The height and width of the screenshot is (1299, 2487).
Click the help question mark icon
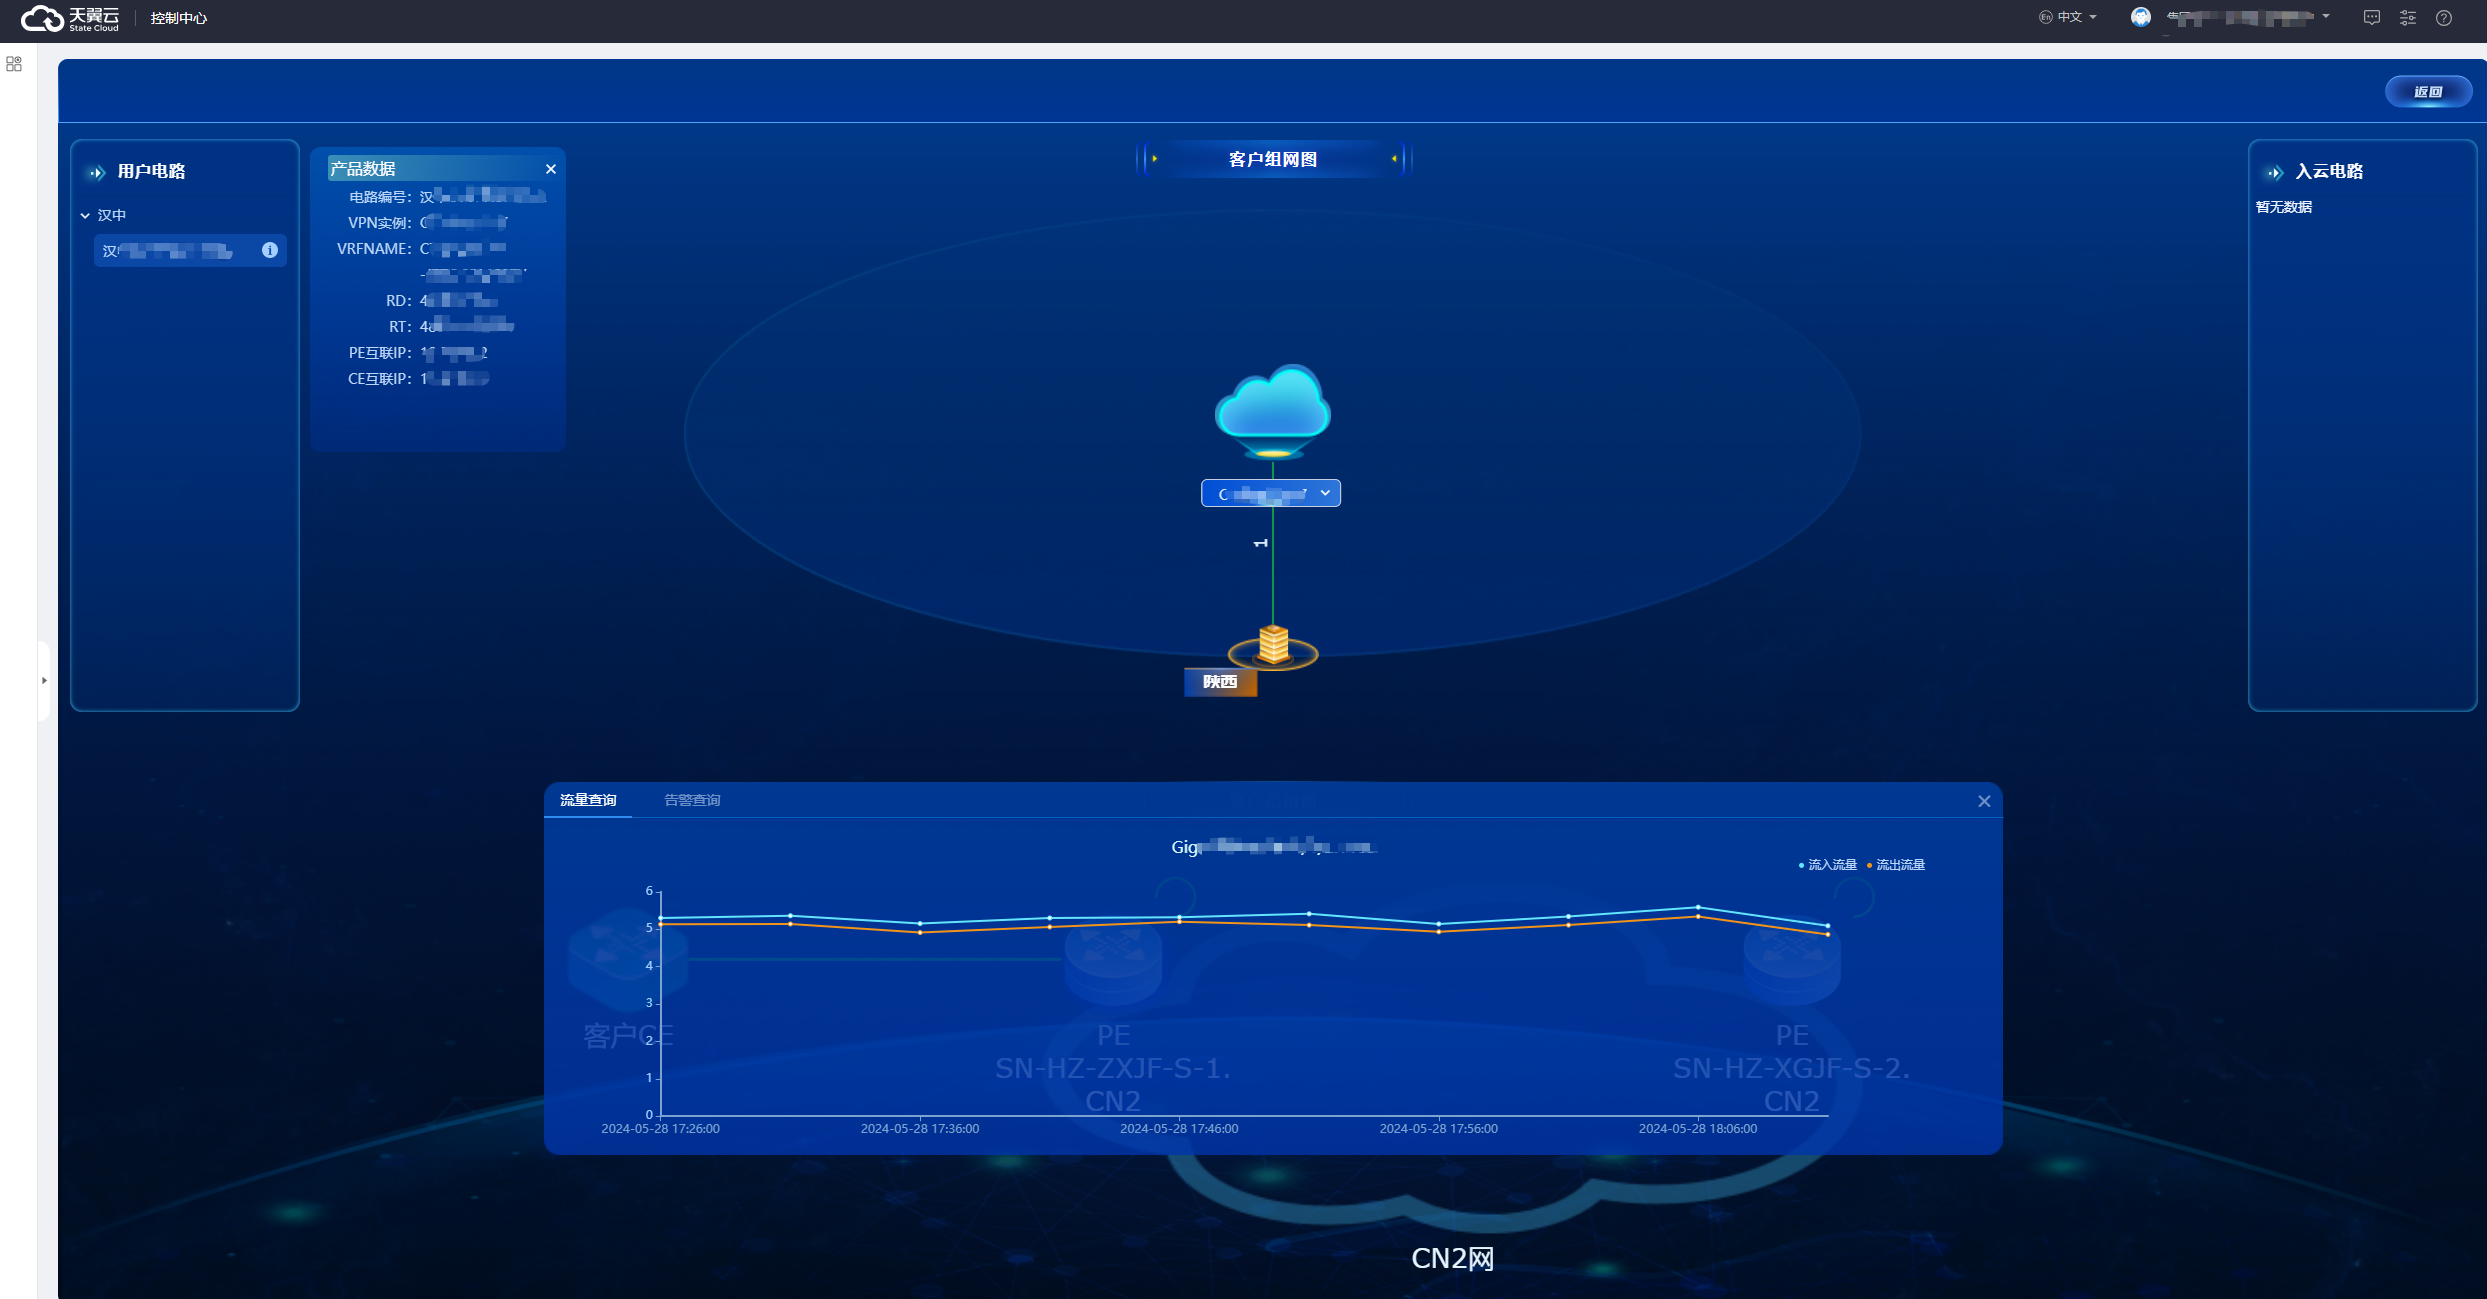click(x=2444, y=18)
